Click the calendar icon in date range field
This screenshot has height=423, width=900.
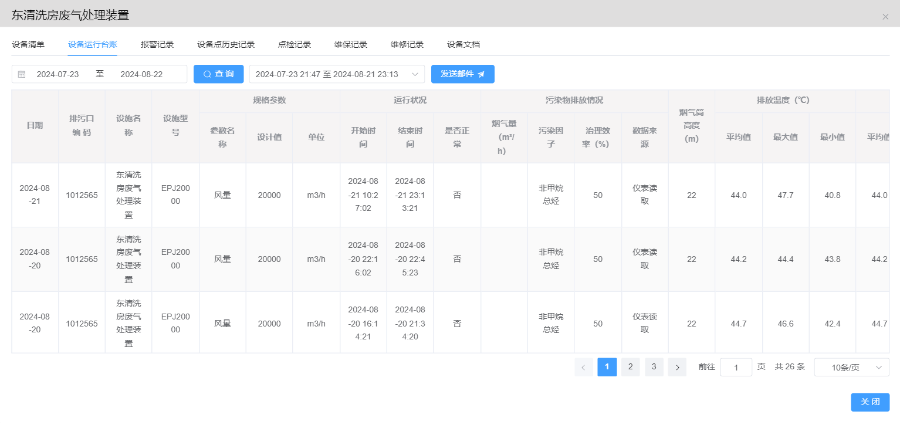[x=21, y=74]
